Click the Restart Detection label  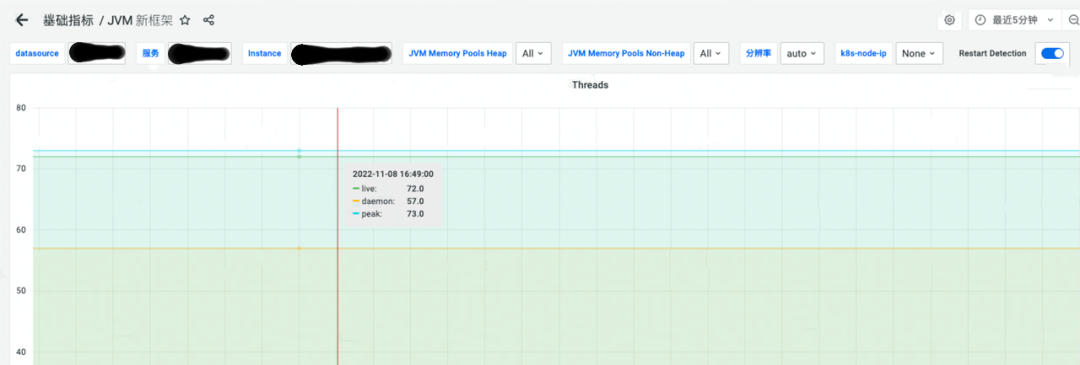click(993, 53)
